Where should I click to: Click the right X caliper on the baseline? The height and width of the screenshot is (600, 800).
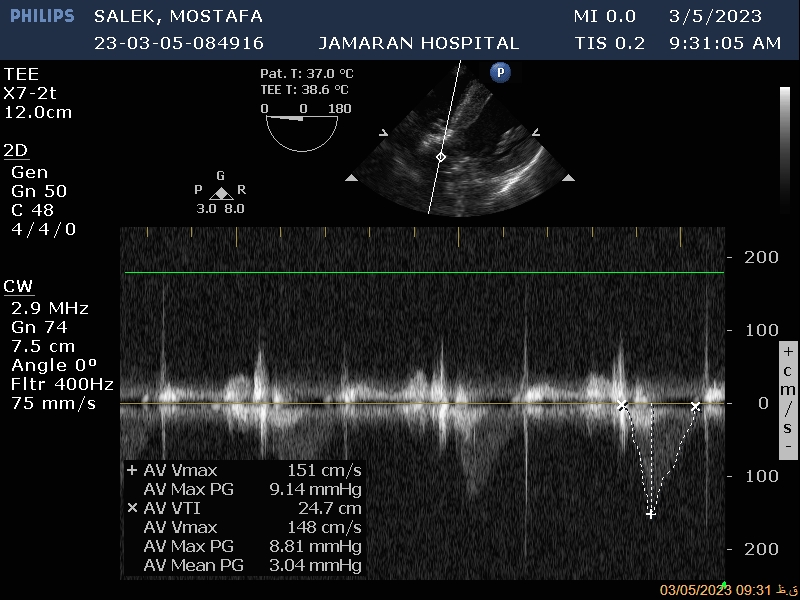click(695, 407)
